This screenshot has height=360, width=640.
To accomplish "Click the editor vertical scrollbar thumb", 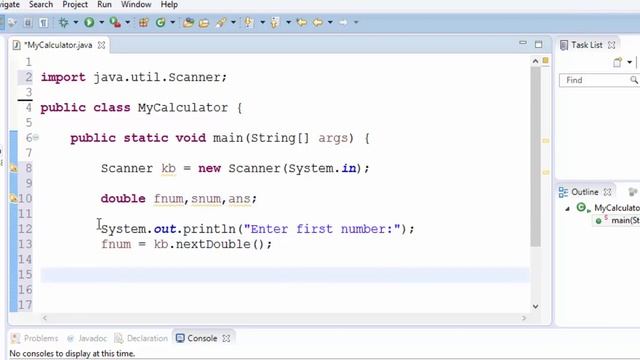I will (536, 157).
